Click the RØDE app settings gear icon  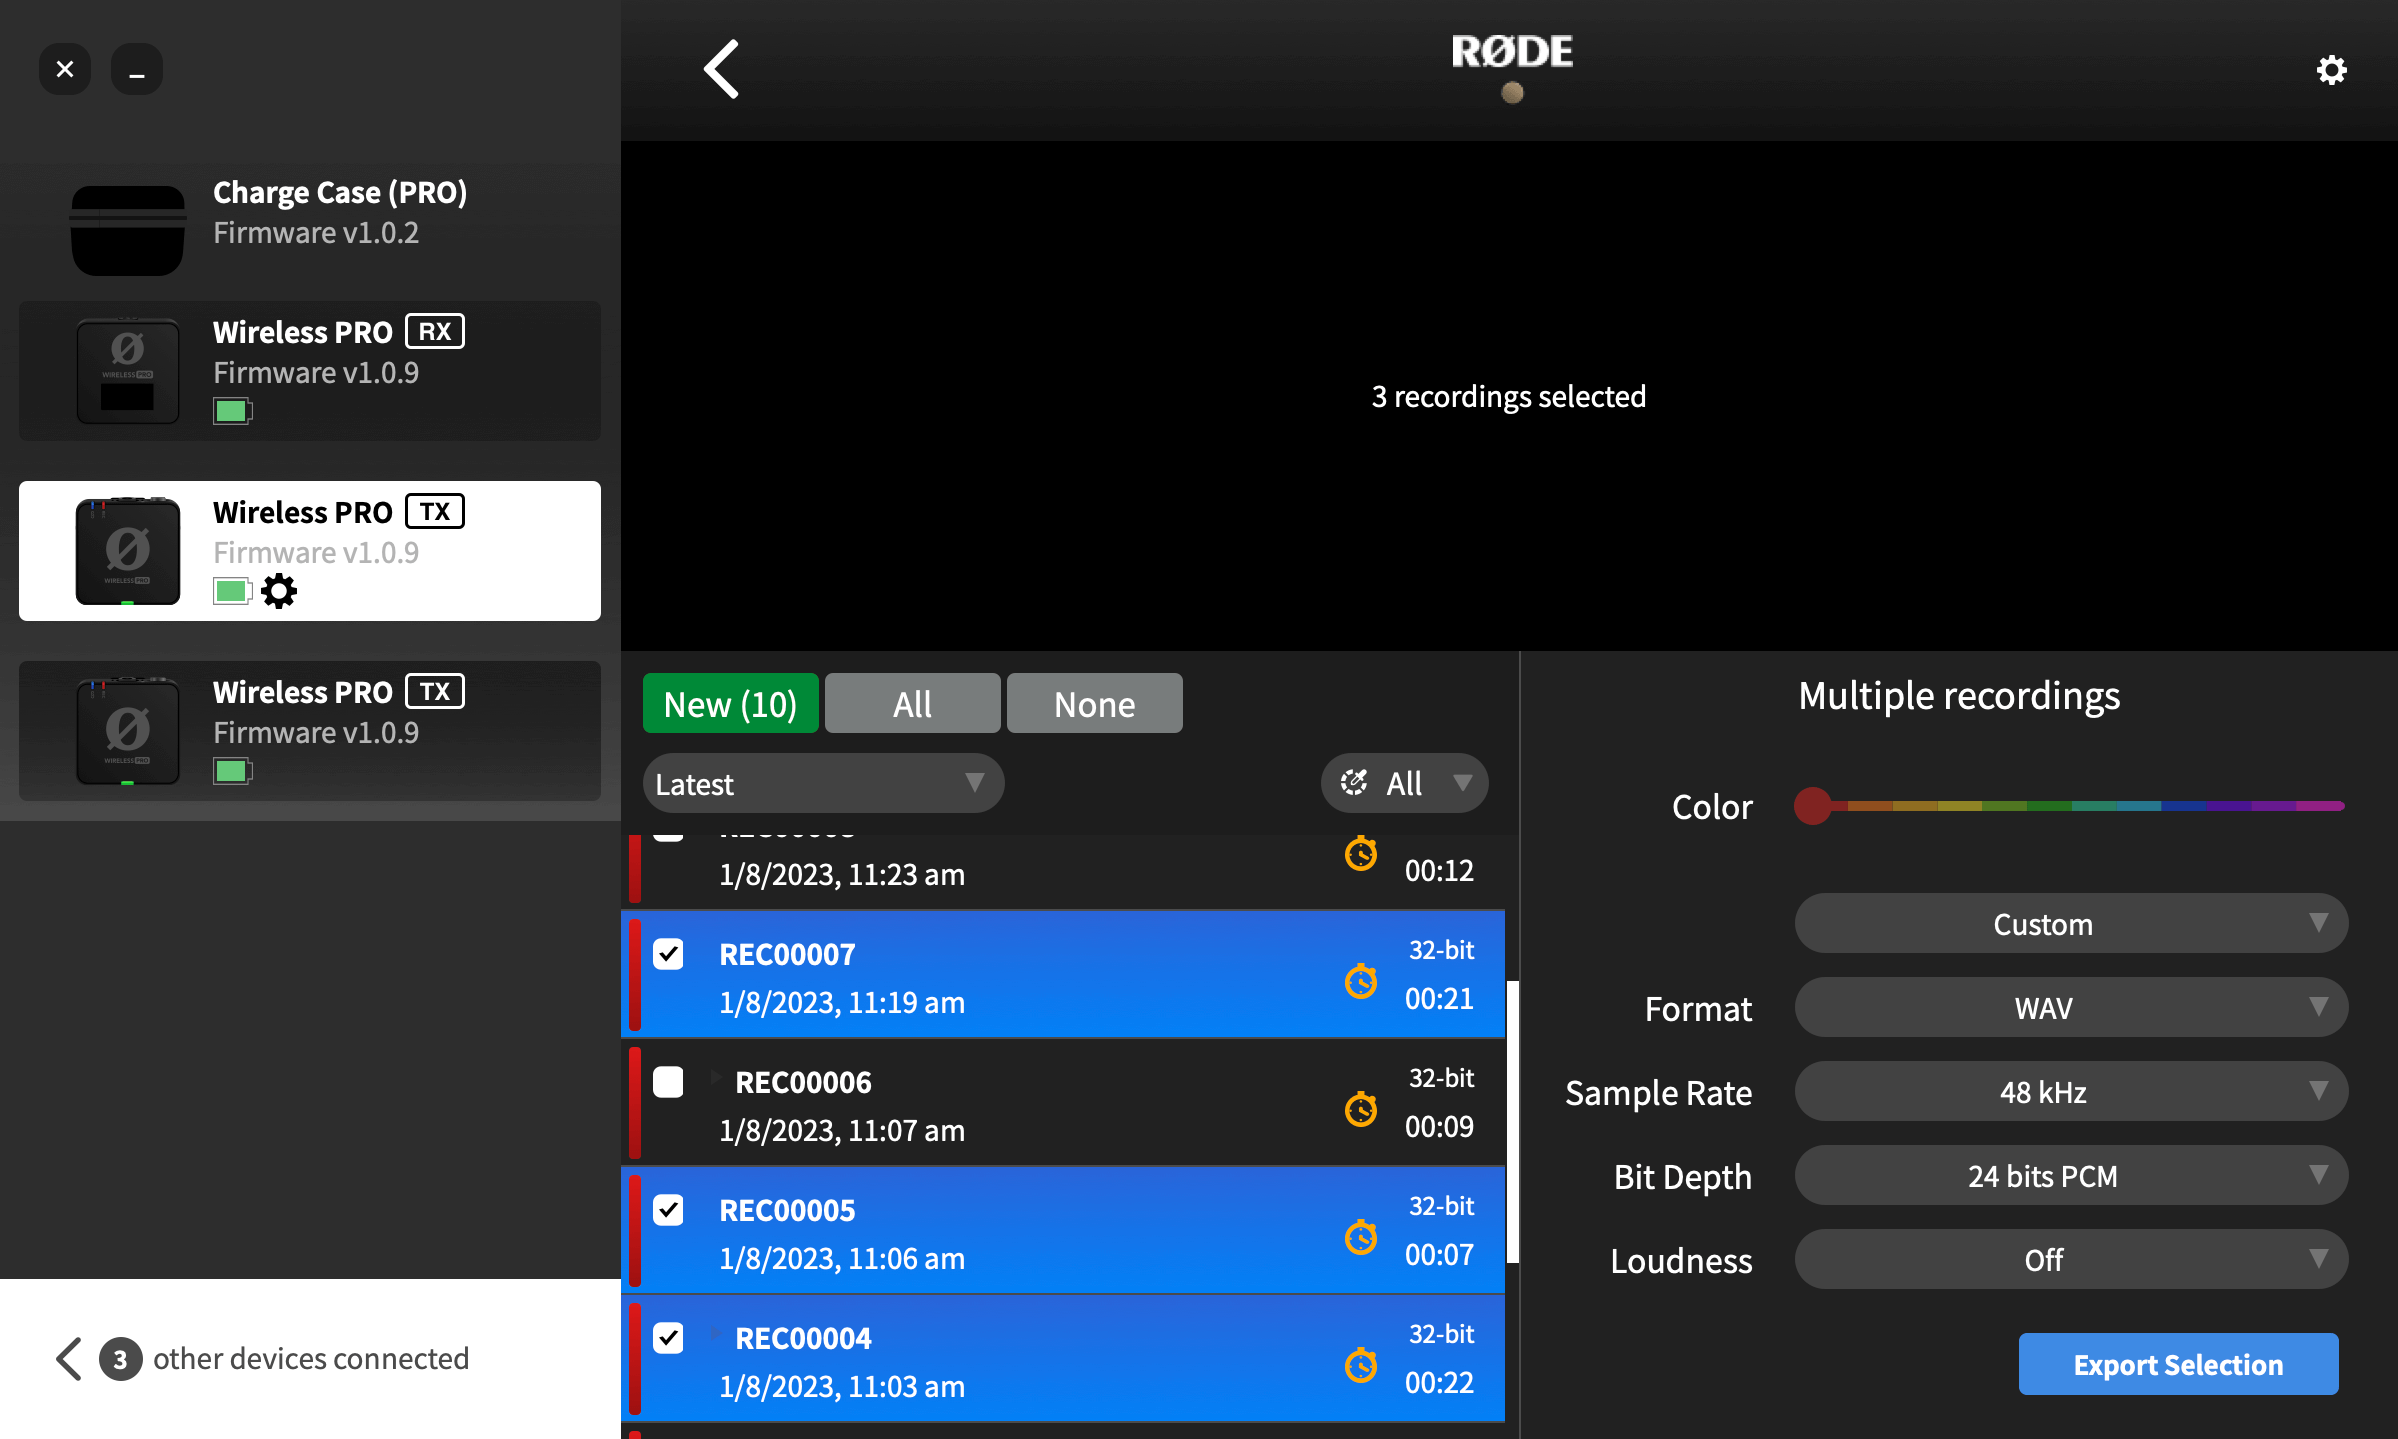click(x=2331, y=70)
